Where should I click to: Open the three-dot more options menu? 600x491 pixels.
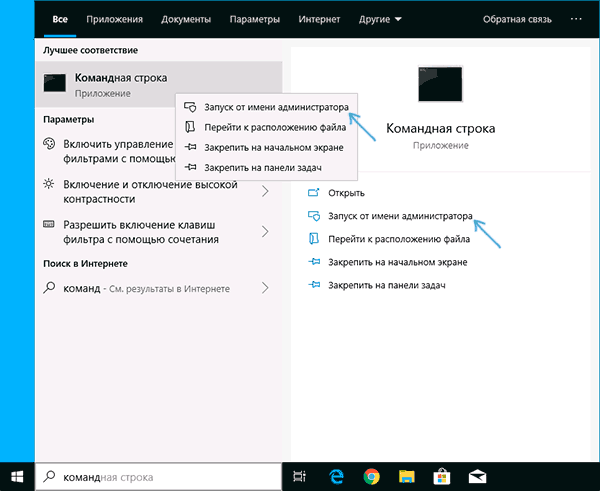point(576,19)
